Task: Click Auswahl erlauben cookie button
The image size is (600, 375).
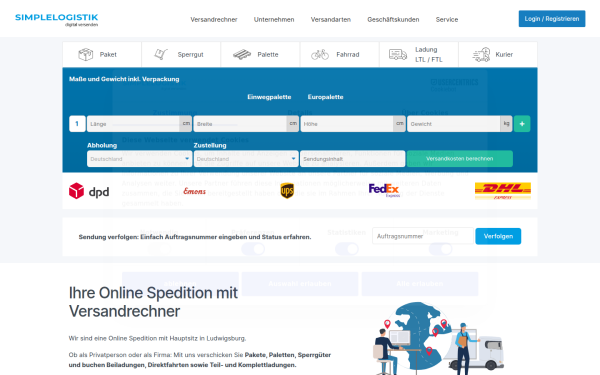Action: tap(300, 284)
